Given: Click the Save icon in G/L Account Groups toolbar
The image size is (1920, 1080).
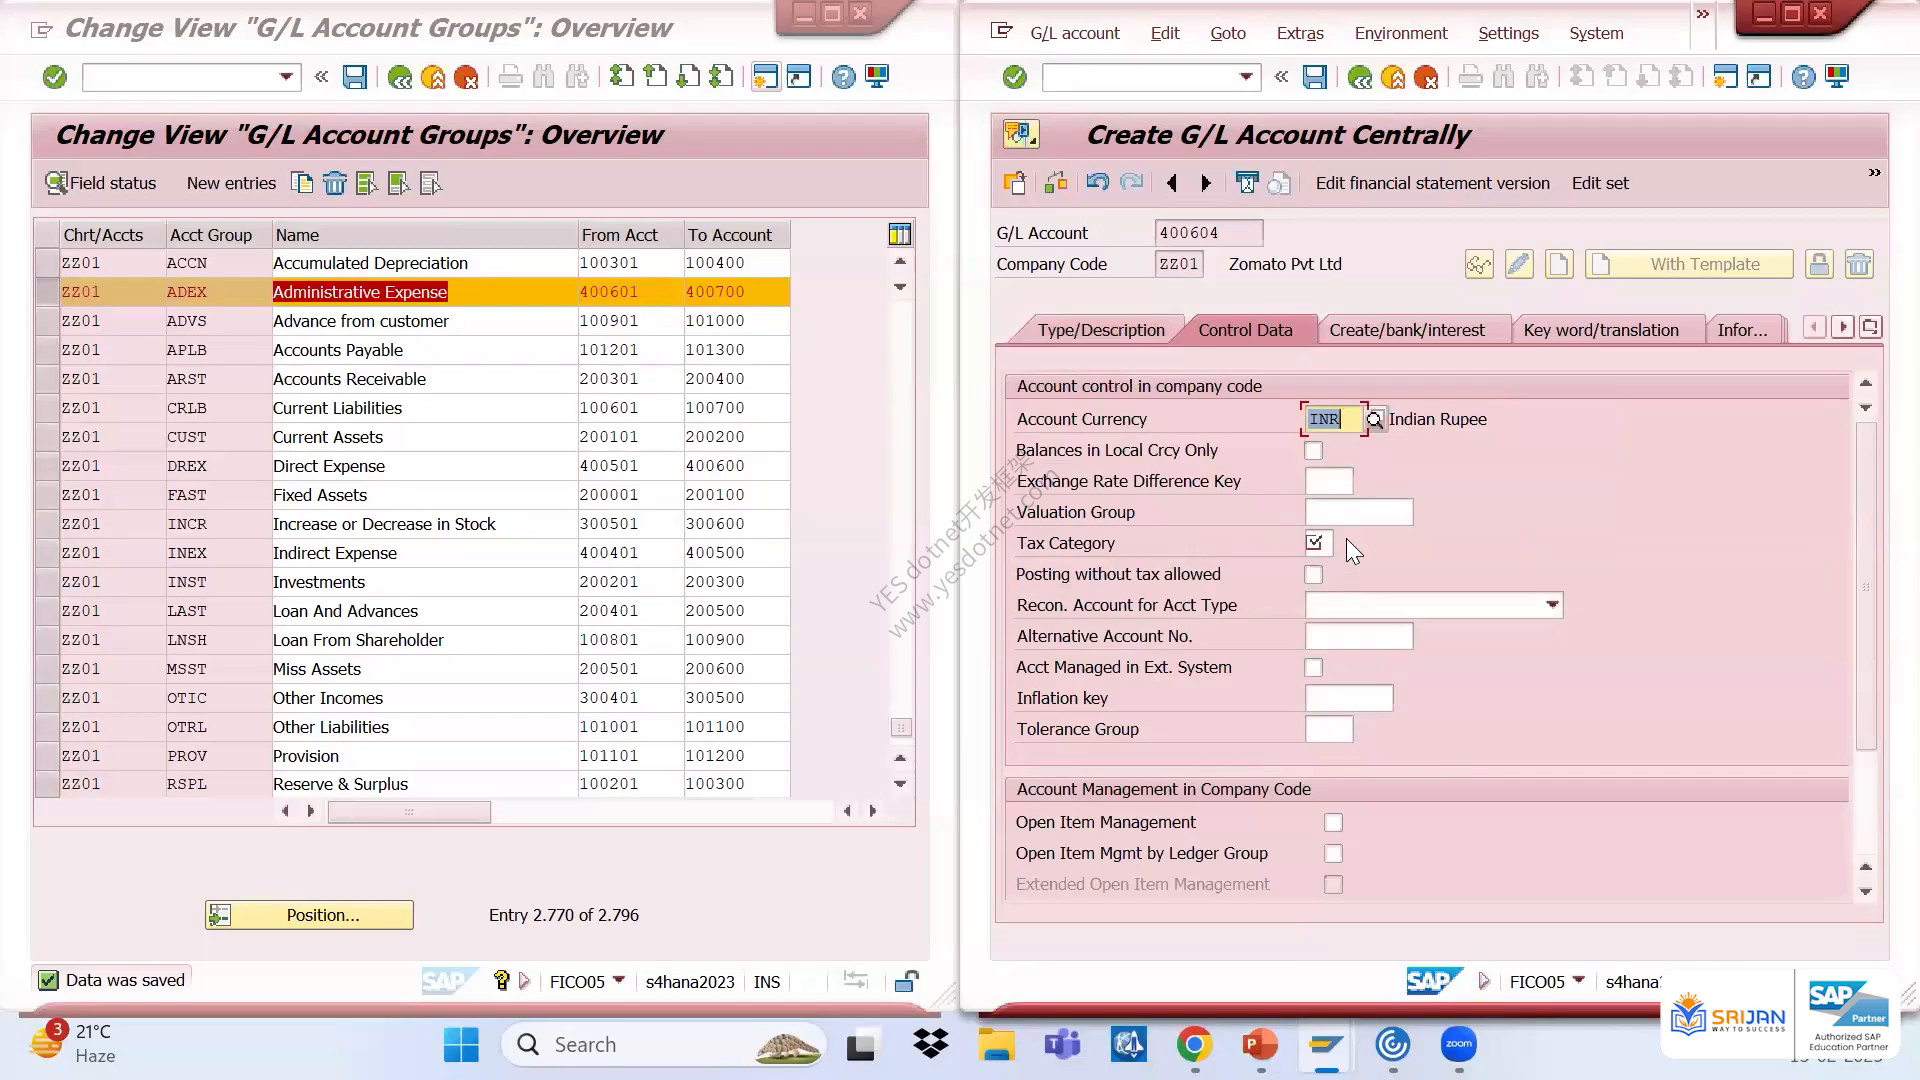Looking at the screenshot, I should pos(354,77).
